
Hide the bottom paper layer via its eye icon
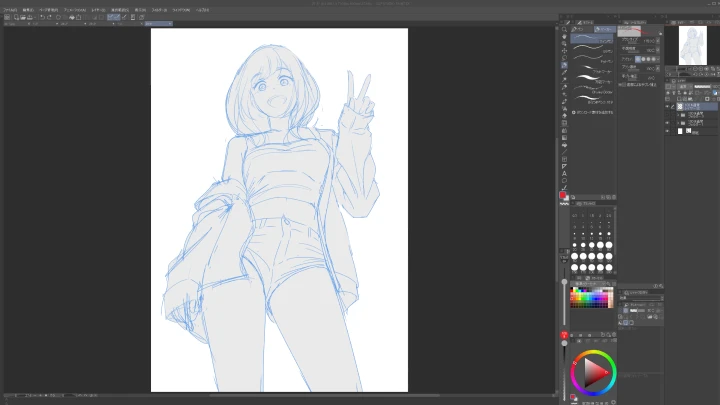tap(667, 131)
